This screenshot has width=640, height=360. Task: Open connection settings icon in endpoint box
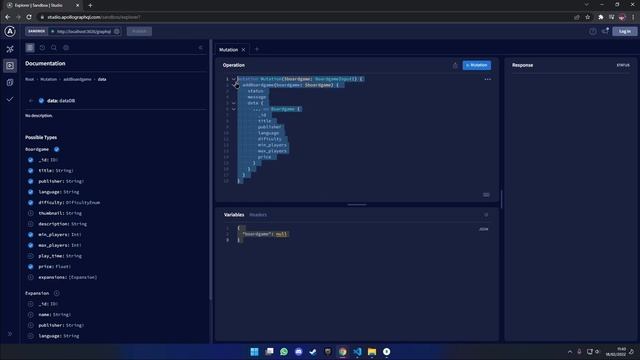pos(117,31)
